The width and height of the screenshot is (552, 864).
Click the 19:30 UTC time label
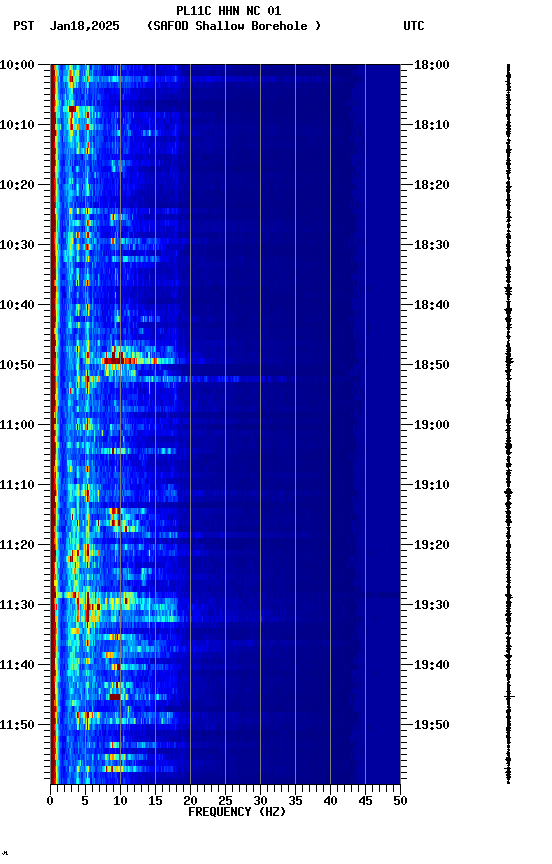pos(432,606)
